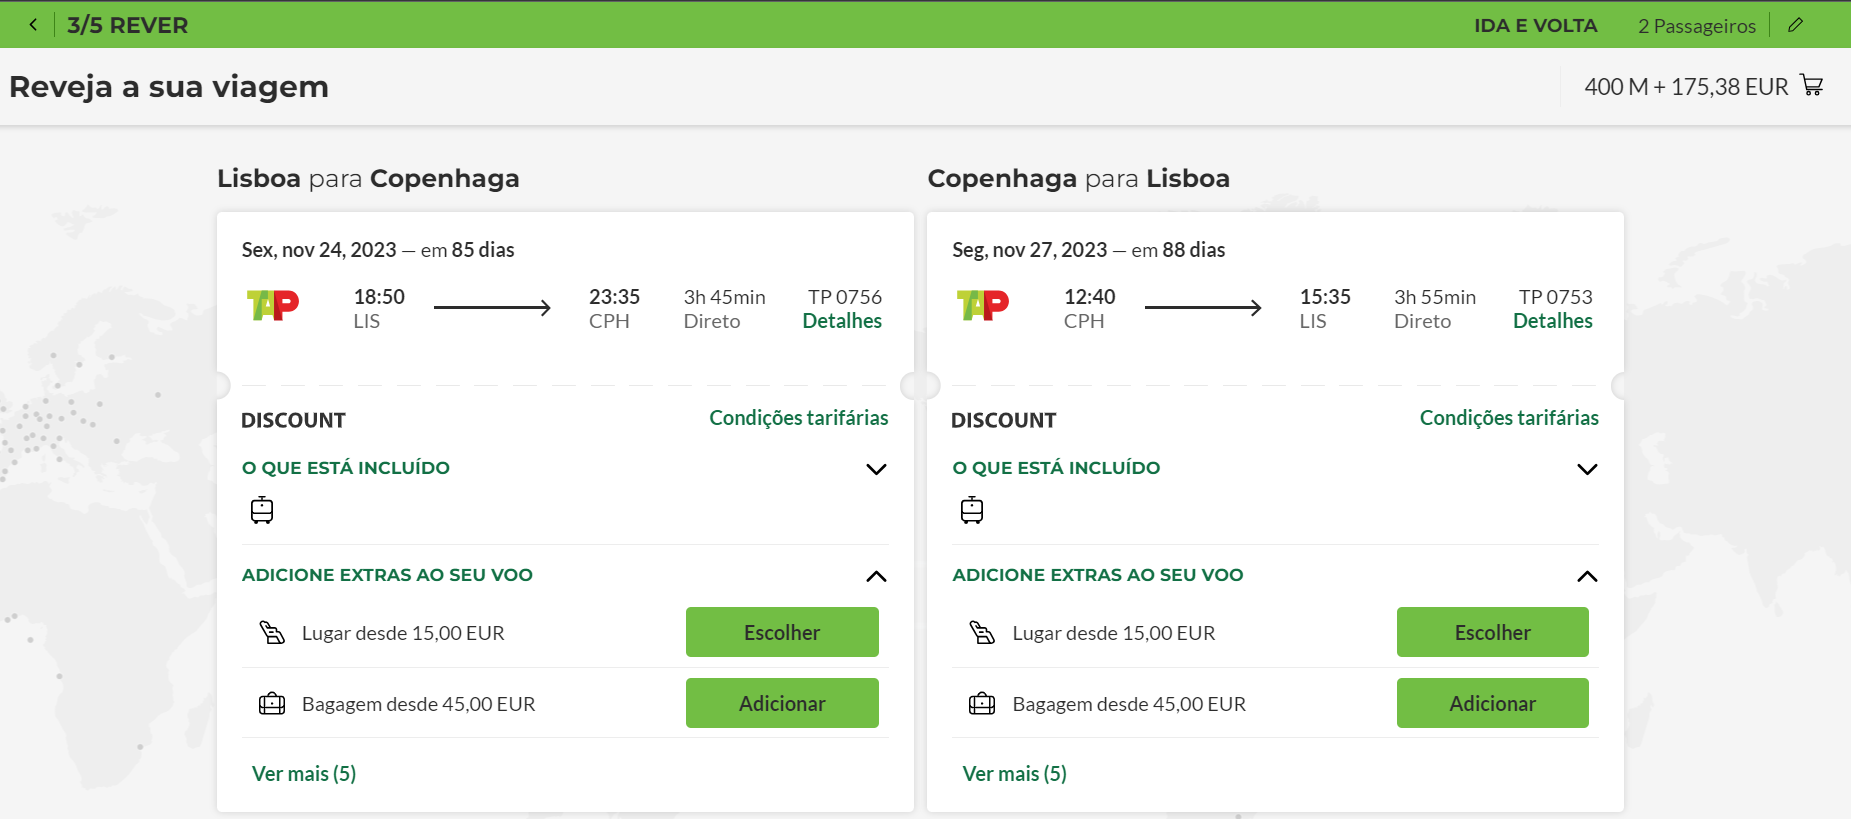
Task: Show more extras for Lisboa-Copenhaga via Ver mais (5)
Action: coord(304,774)
